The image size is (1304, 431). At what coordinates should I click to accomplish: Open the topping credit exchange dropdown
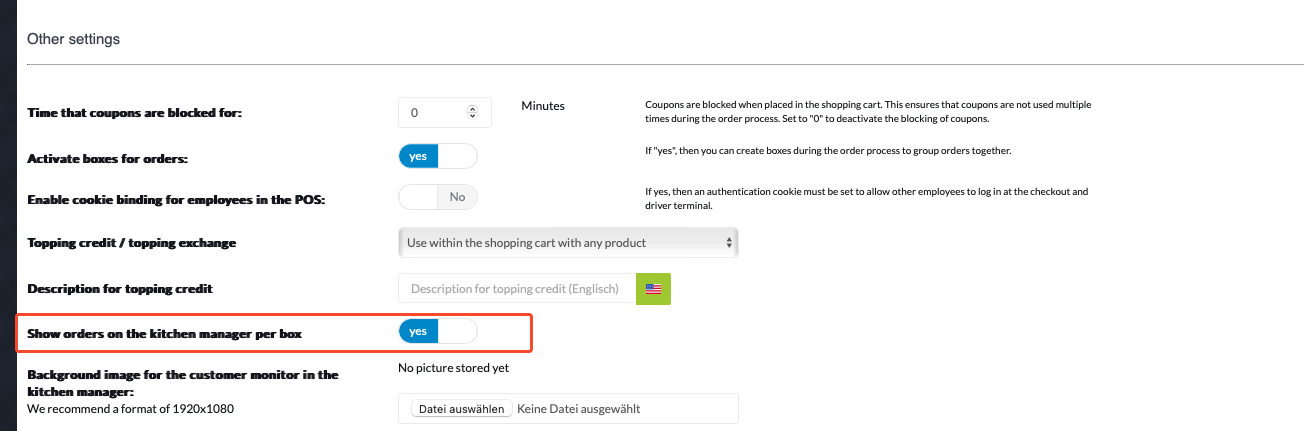click(568, 242)
